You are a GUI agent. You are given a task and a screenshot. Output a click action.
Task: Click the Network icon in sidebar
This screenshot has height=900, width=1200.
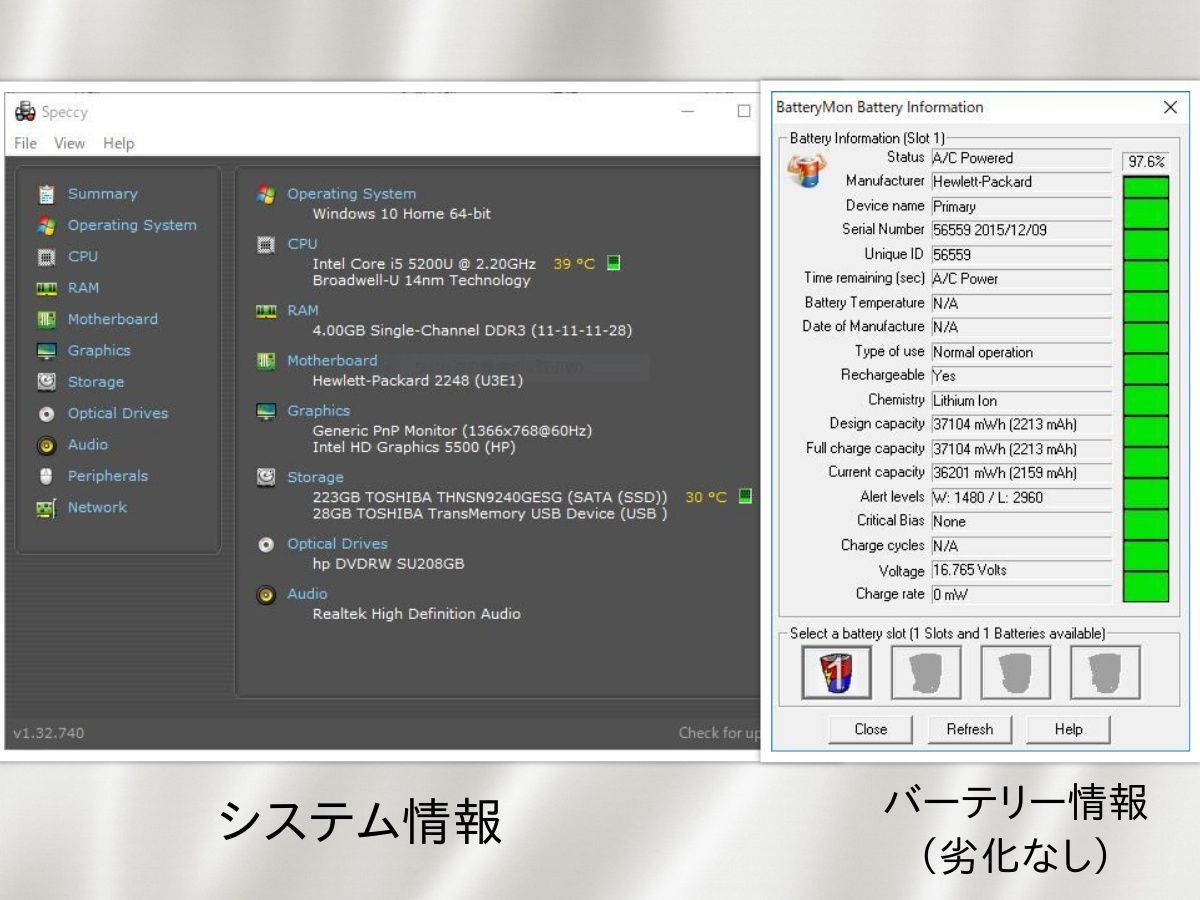point(46,508)
